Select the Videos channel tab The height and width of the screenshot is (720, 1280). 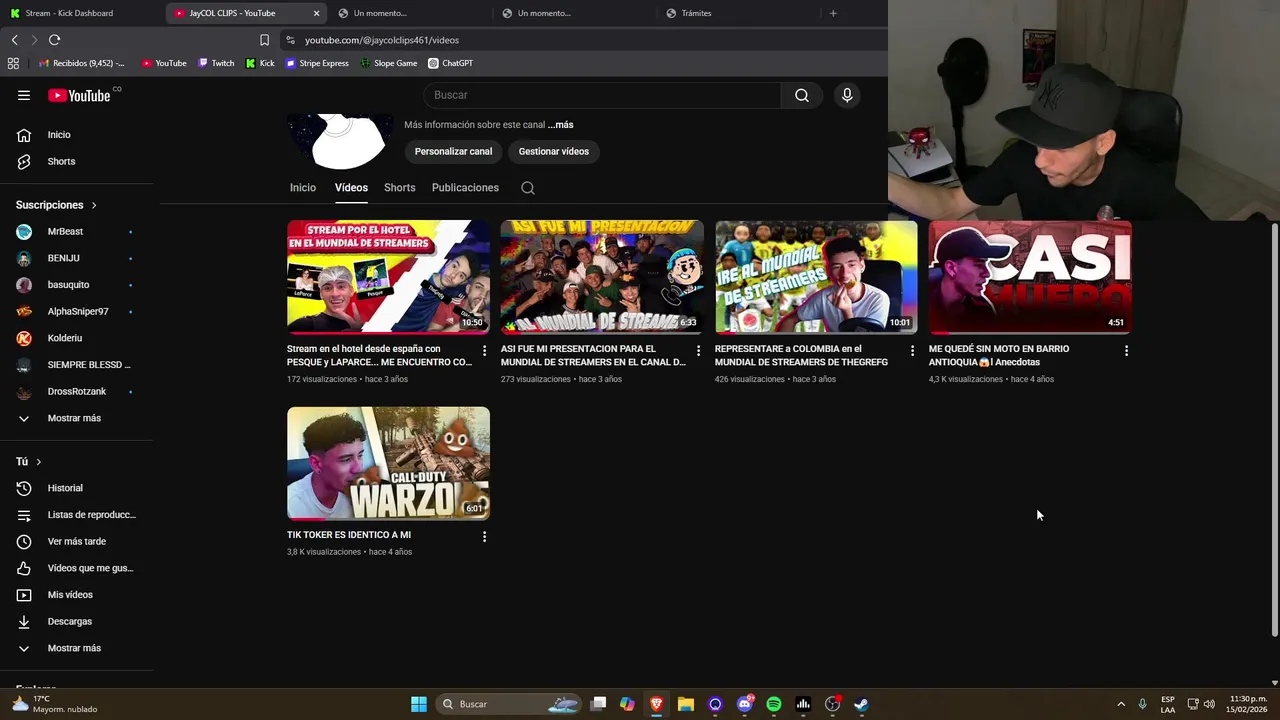351,188
